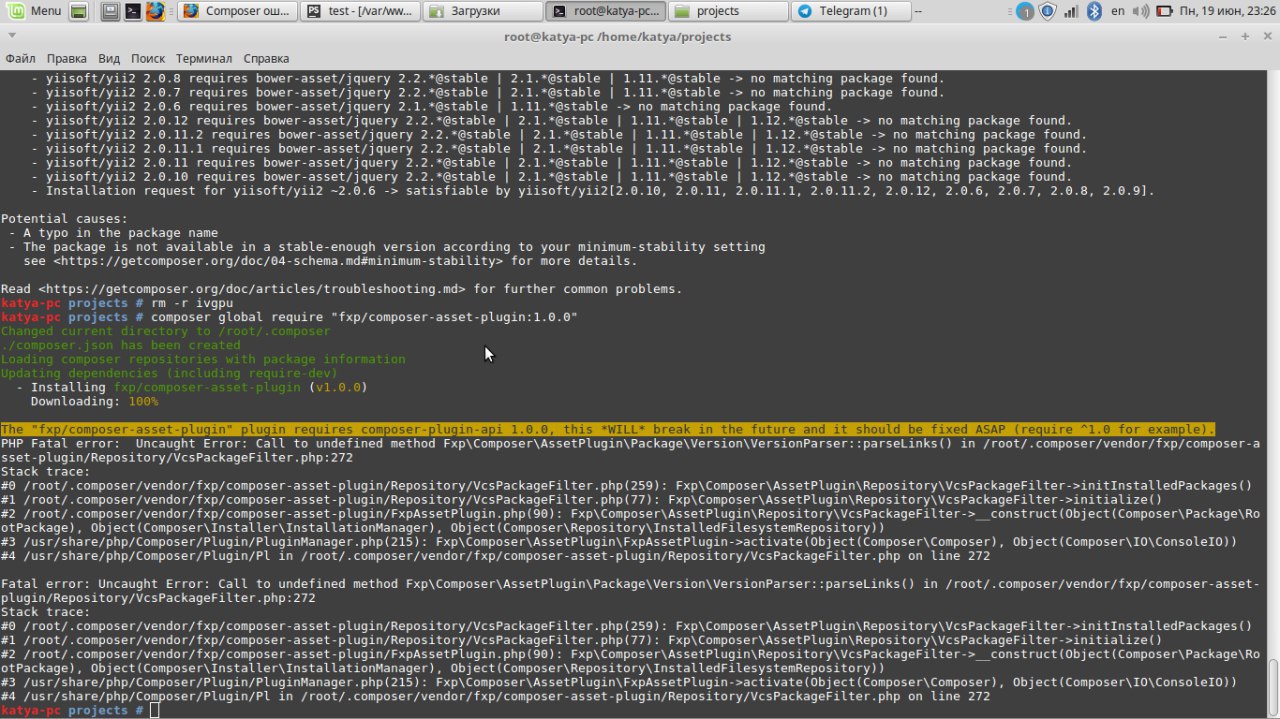The height and width of the screenshot is (719, 1280).
Task: Click the 'Installing fxp/composer-asset-plugin (v1.0.0)' line
Action: point(191,386)
